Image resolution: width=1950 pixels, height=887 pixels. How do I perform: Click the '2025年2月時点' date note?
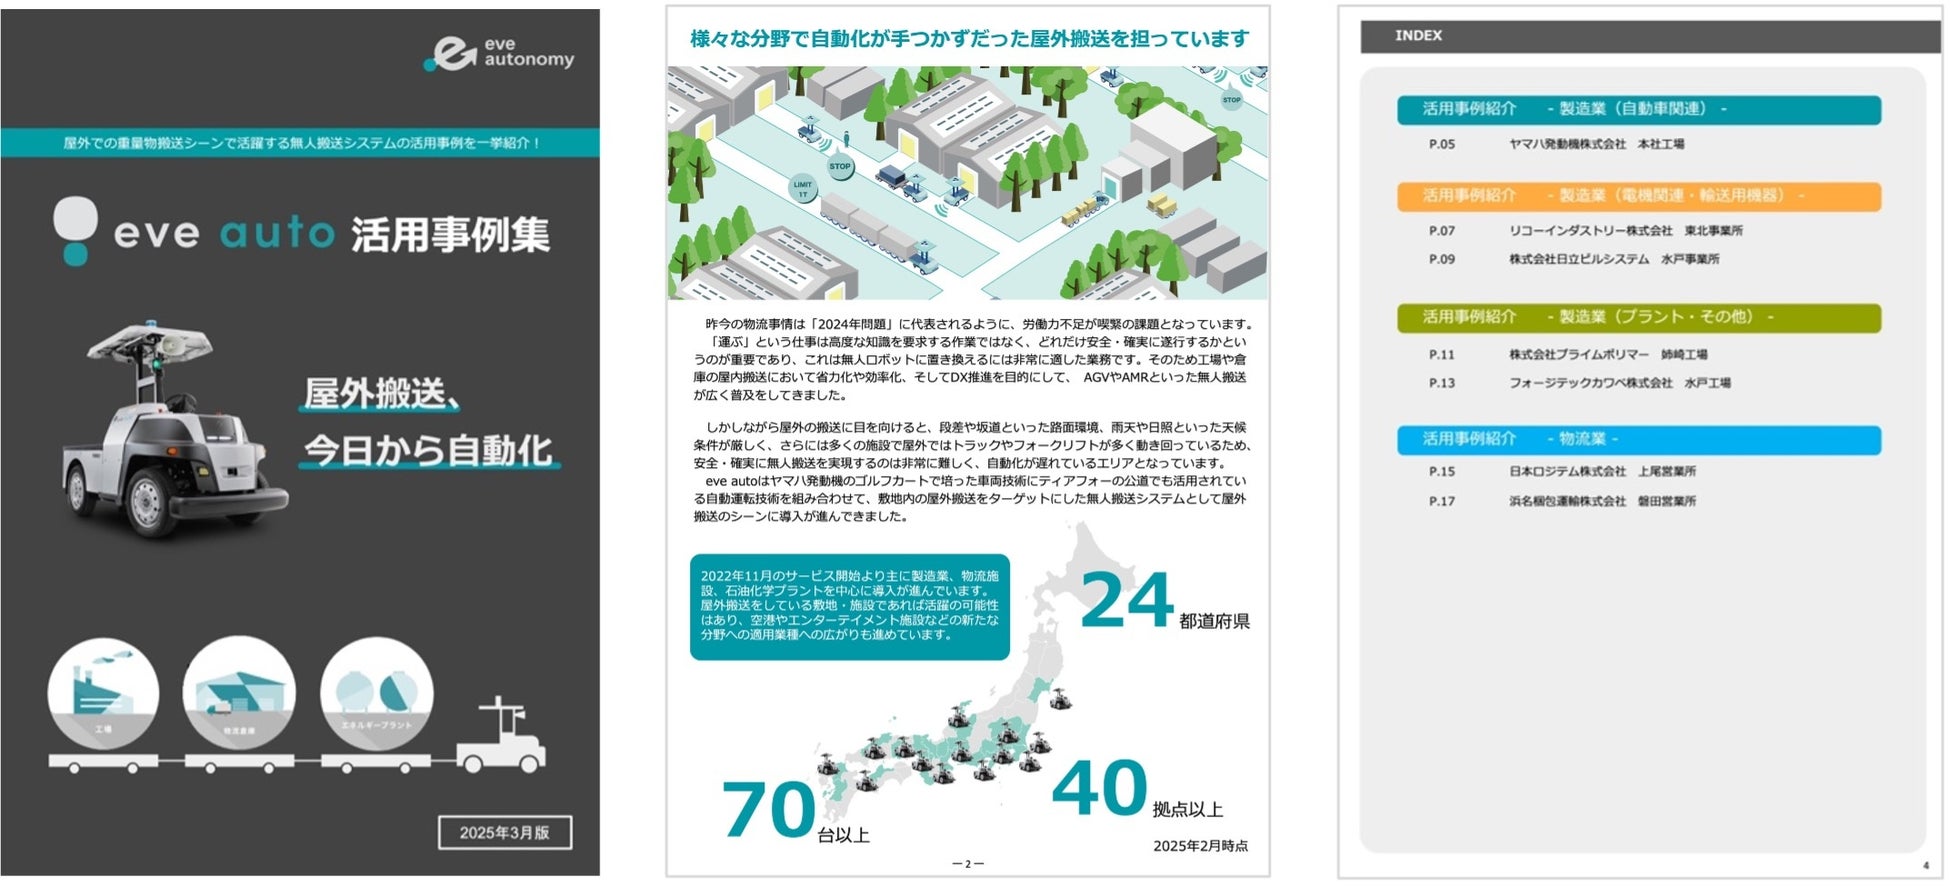point(1200,846)
